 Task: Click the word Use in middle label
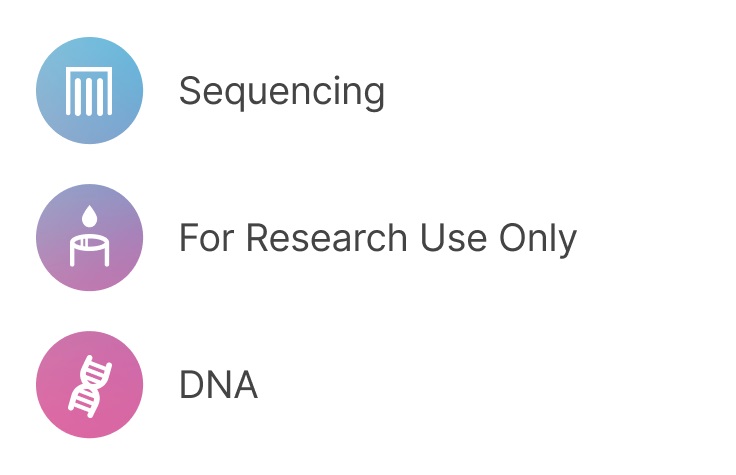(453, 238)
